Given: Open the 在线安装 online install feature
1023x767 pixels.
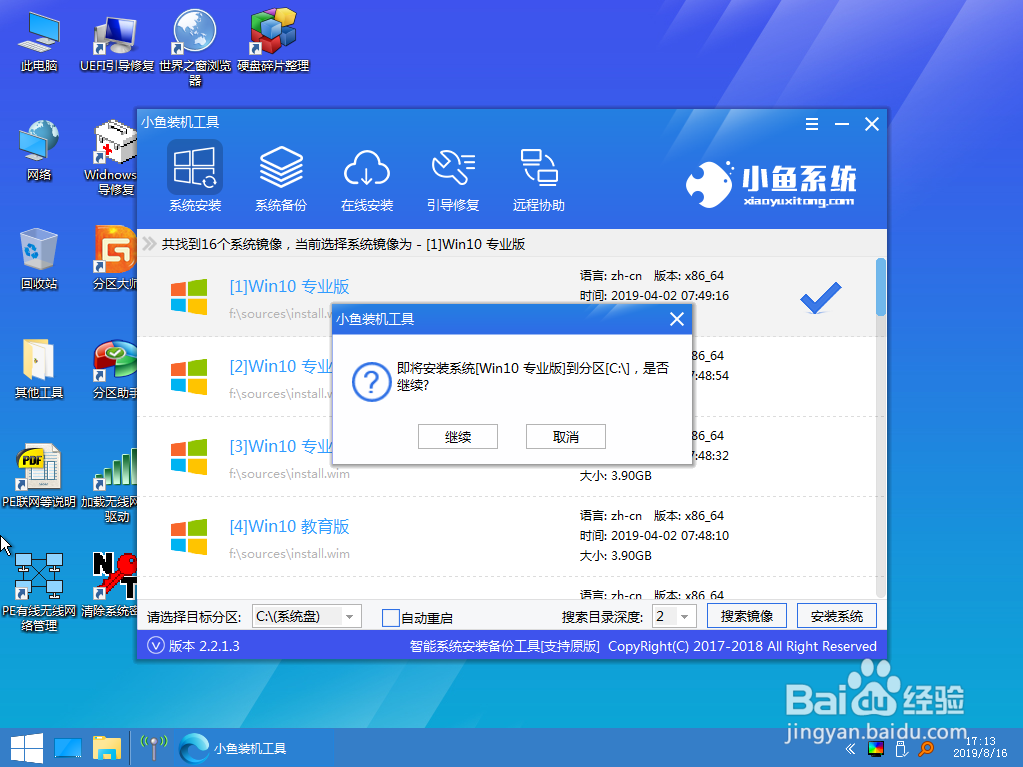Looking at the screenshot, I should coord(367,178).
